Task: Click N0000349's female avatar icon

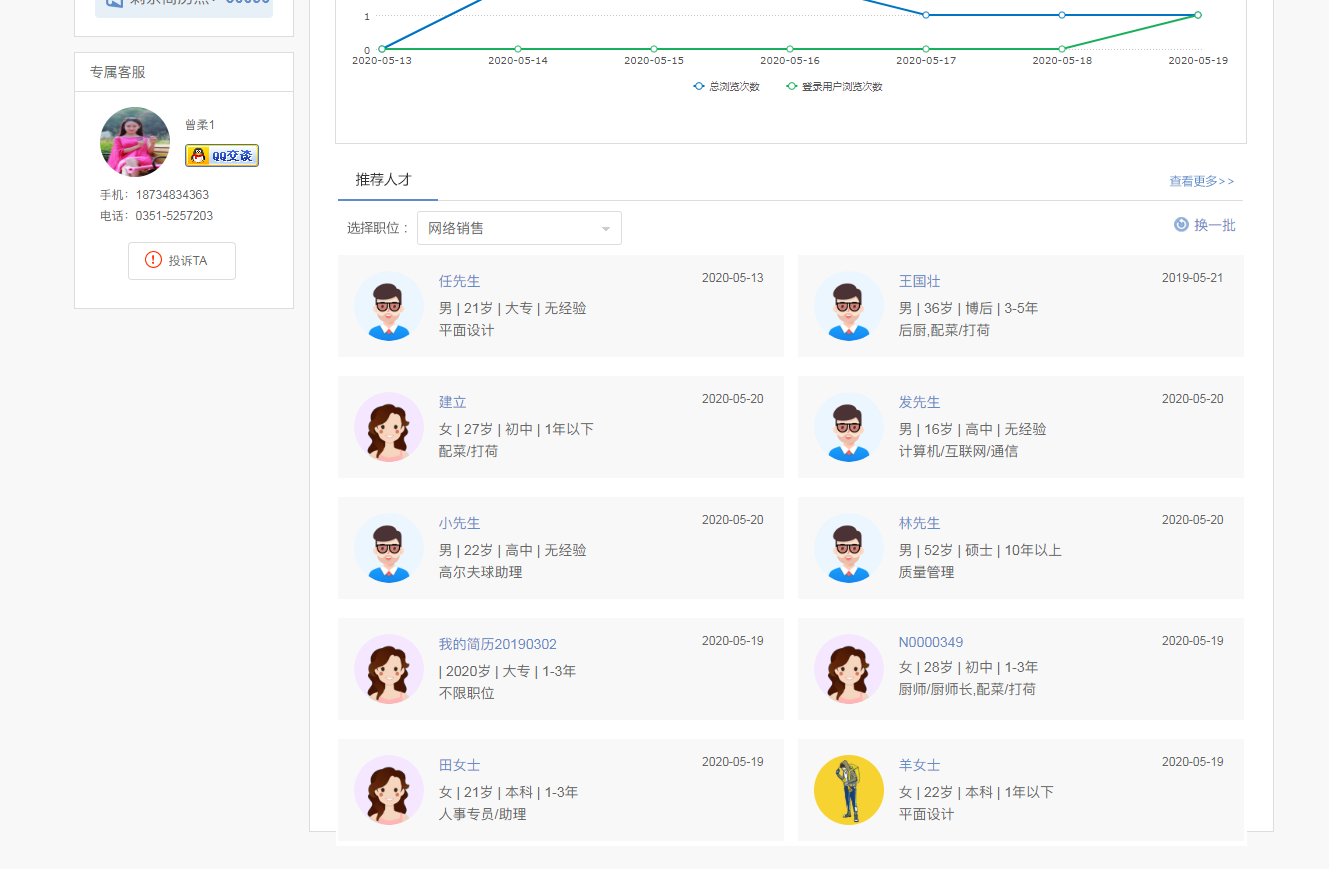Action: point(849,669)
